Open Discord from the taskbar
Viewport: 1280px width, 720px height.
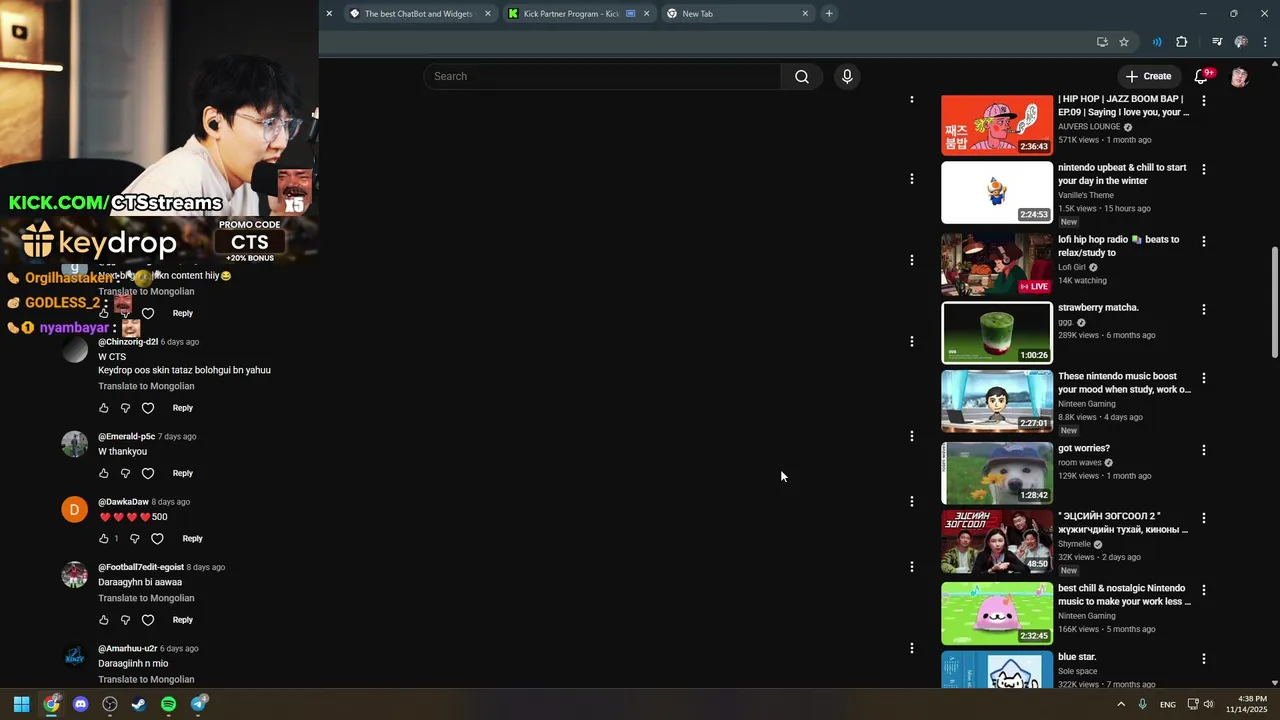tap(81, 704)
